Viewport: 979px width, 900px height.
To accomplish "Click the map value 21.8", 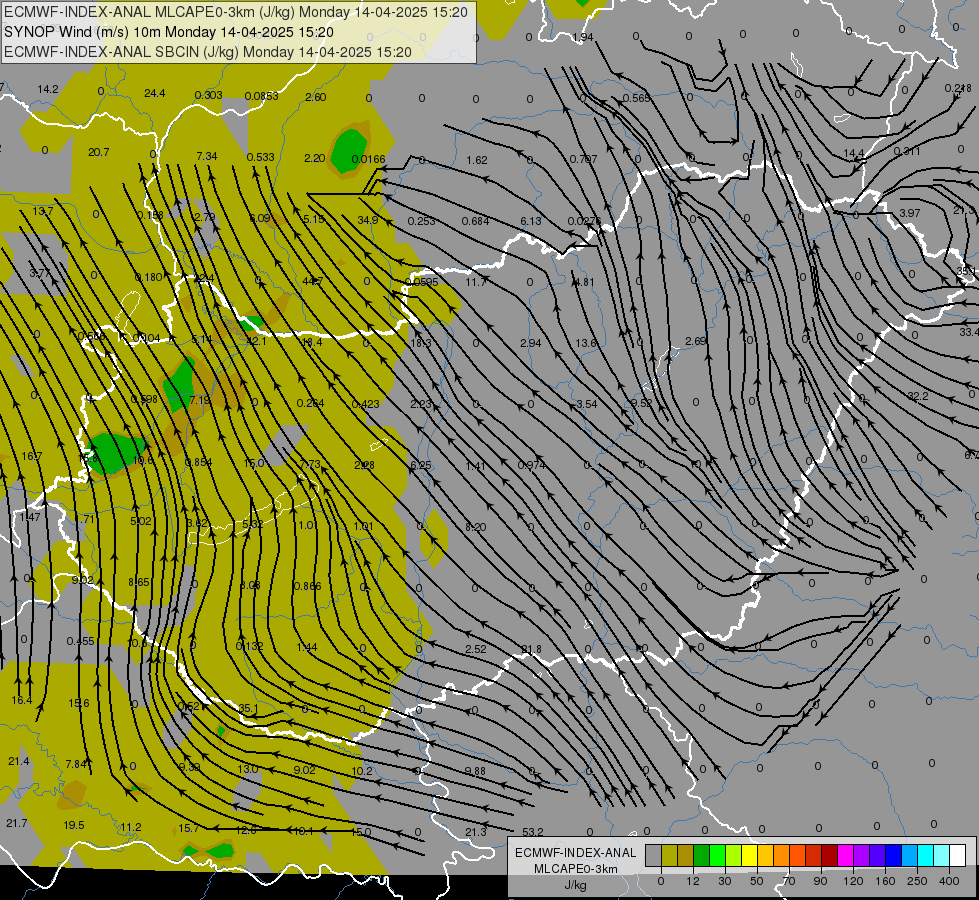I will [531, 650].
